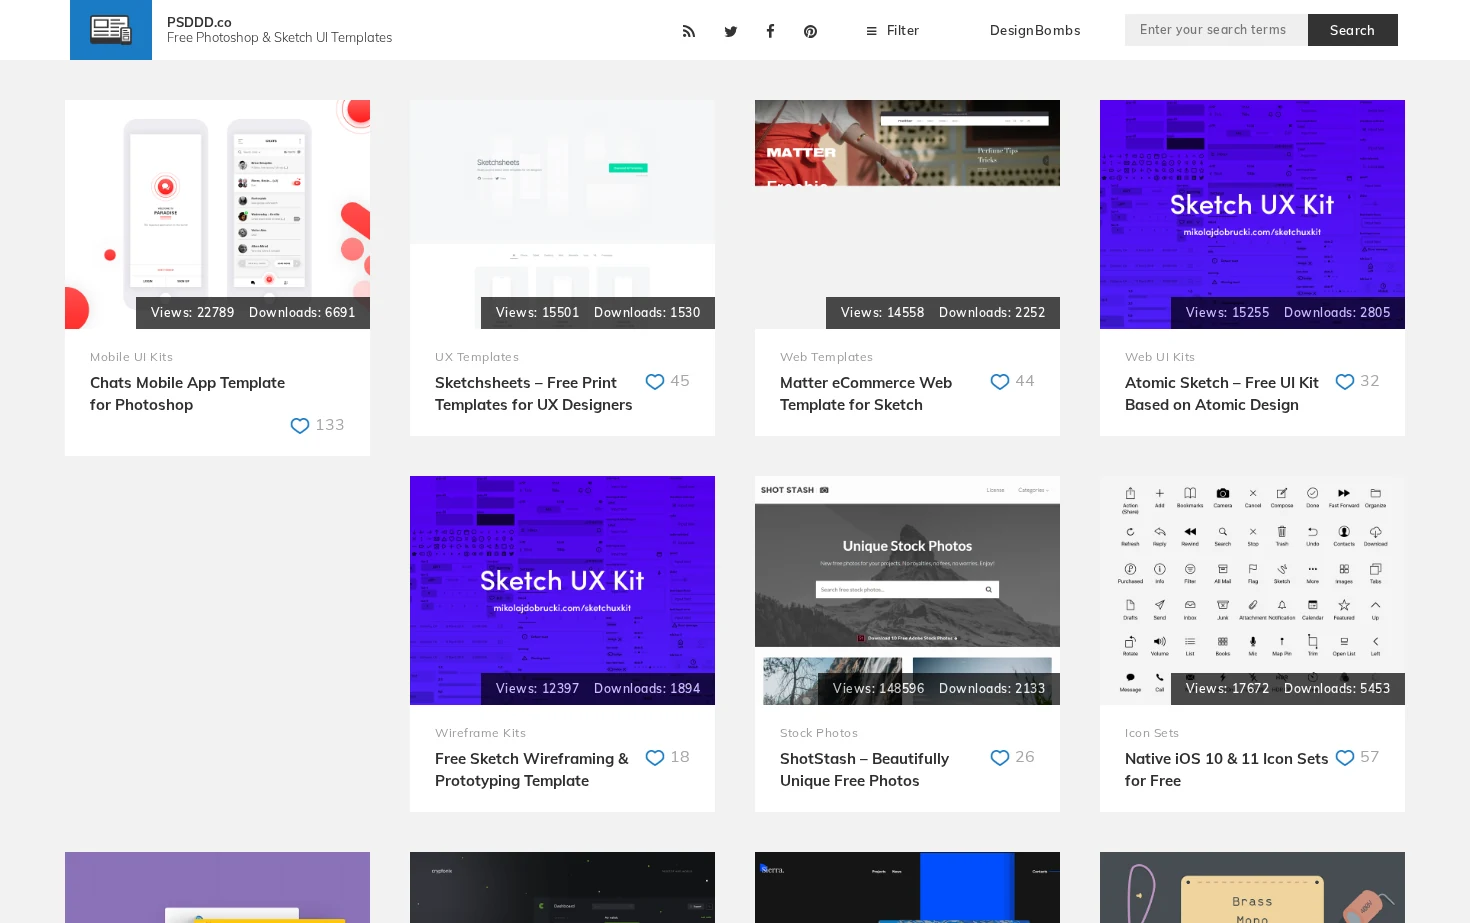The height and width of the screenshot is (923, 1470).
Task: Click the PSDDD.co blue logo
Action: [x=111, y=30]
